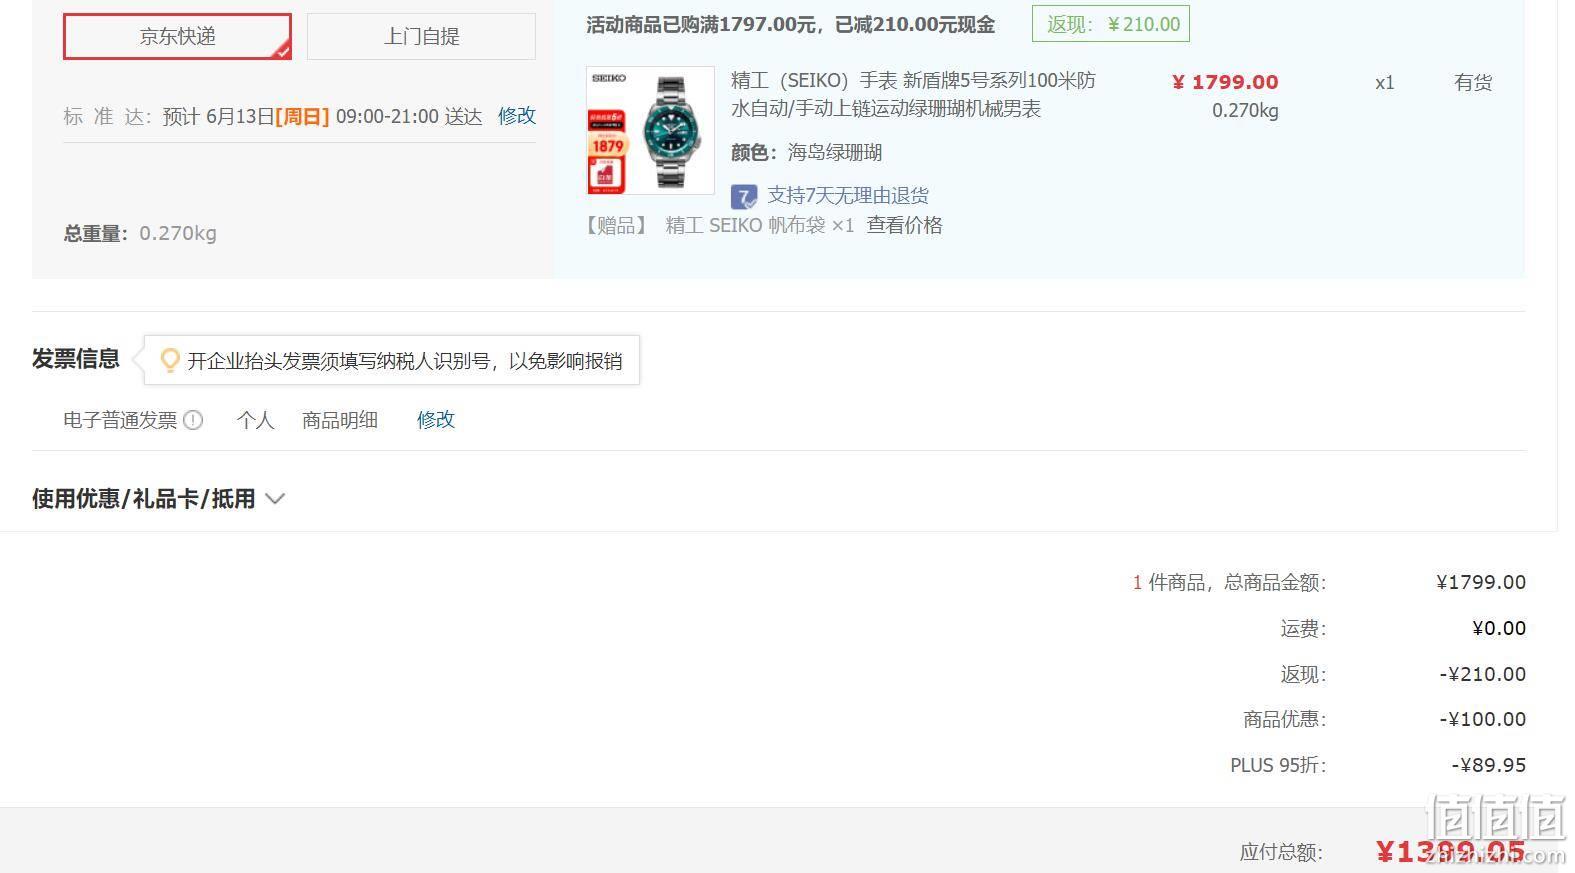Click the total goods amount ¥1799.00
This screenshot has width=1575, height=873.
tap(1481, 582)
